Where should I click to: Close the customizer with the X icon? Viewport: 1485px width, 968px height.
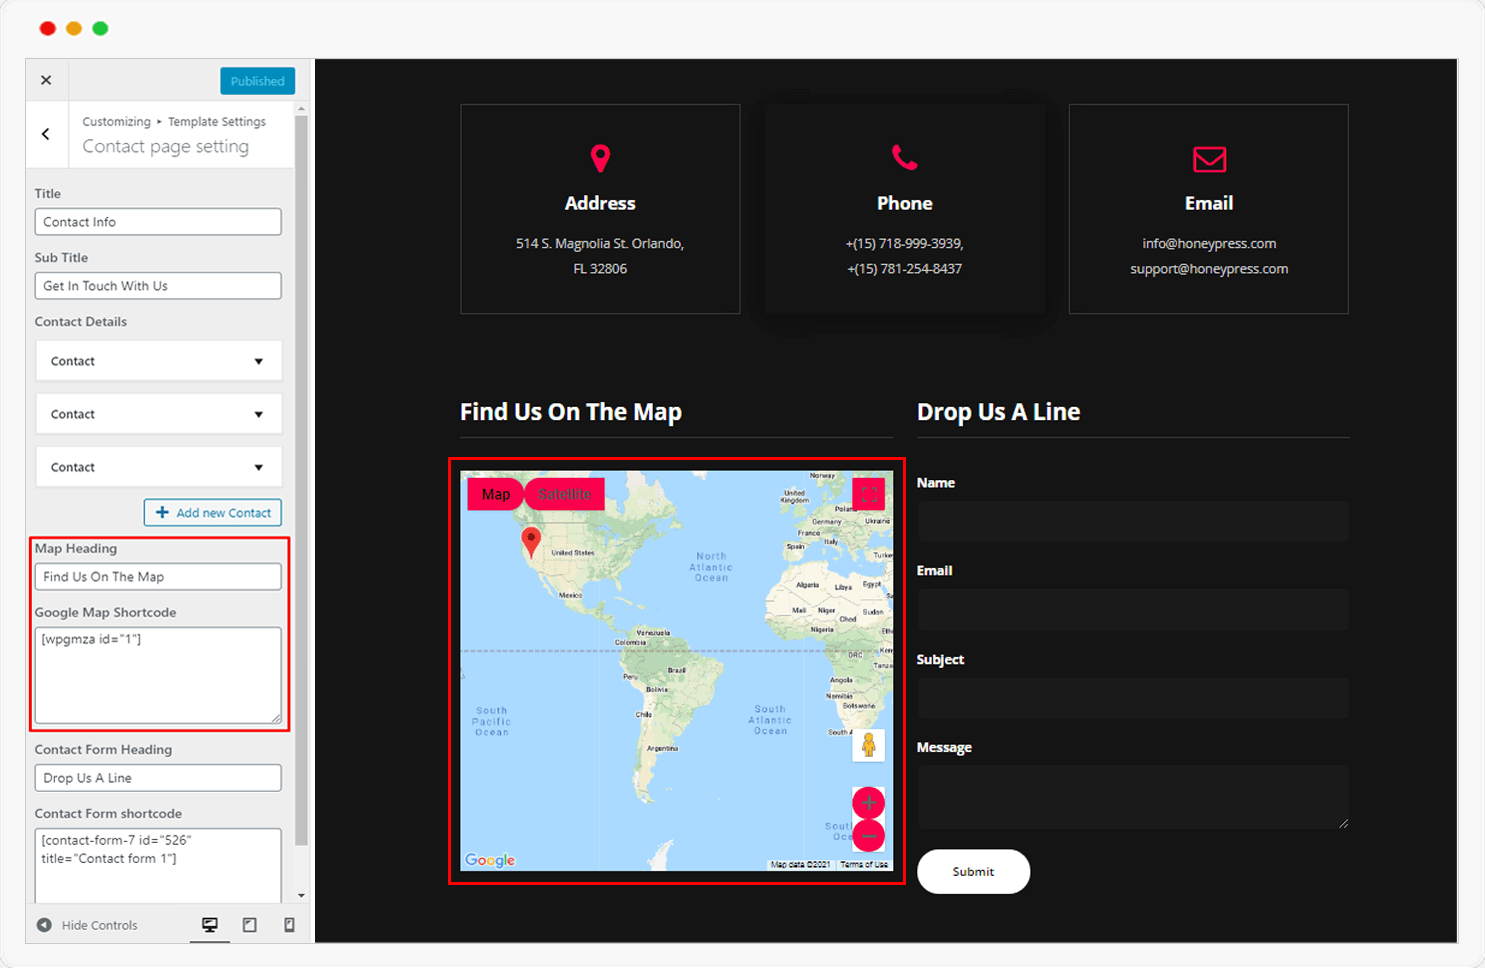(x=46, y=80)
